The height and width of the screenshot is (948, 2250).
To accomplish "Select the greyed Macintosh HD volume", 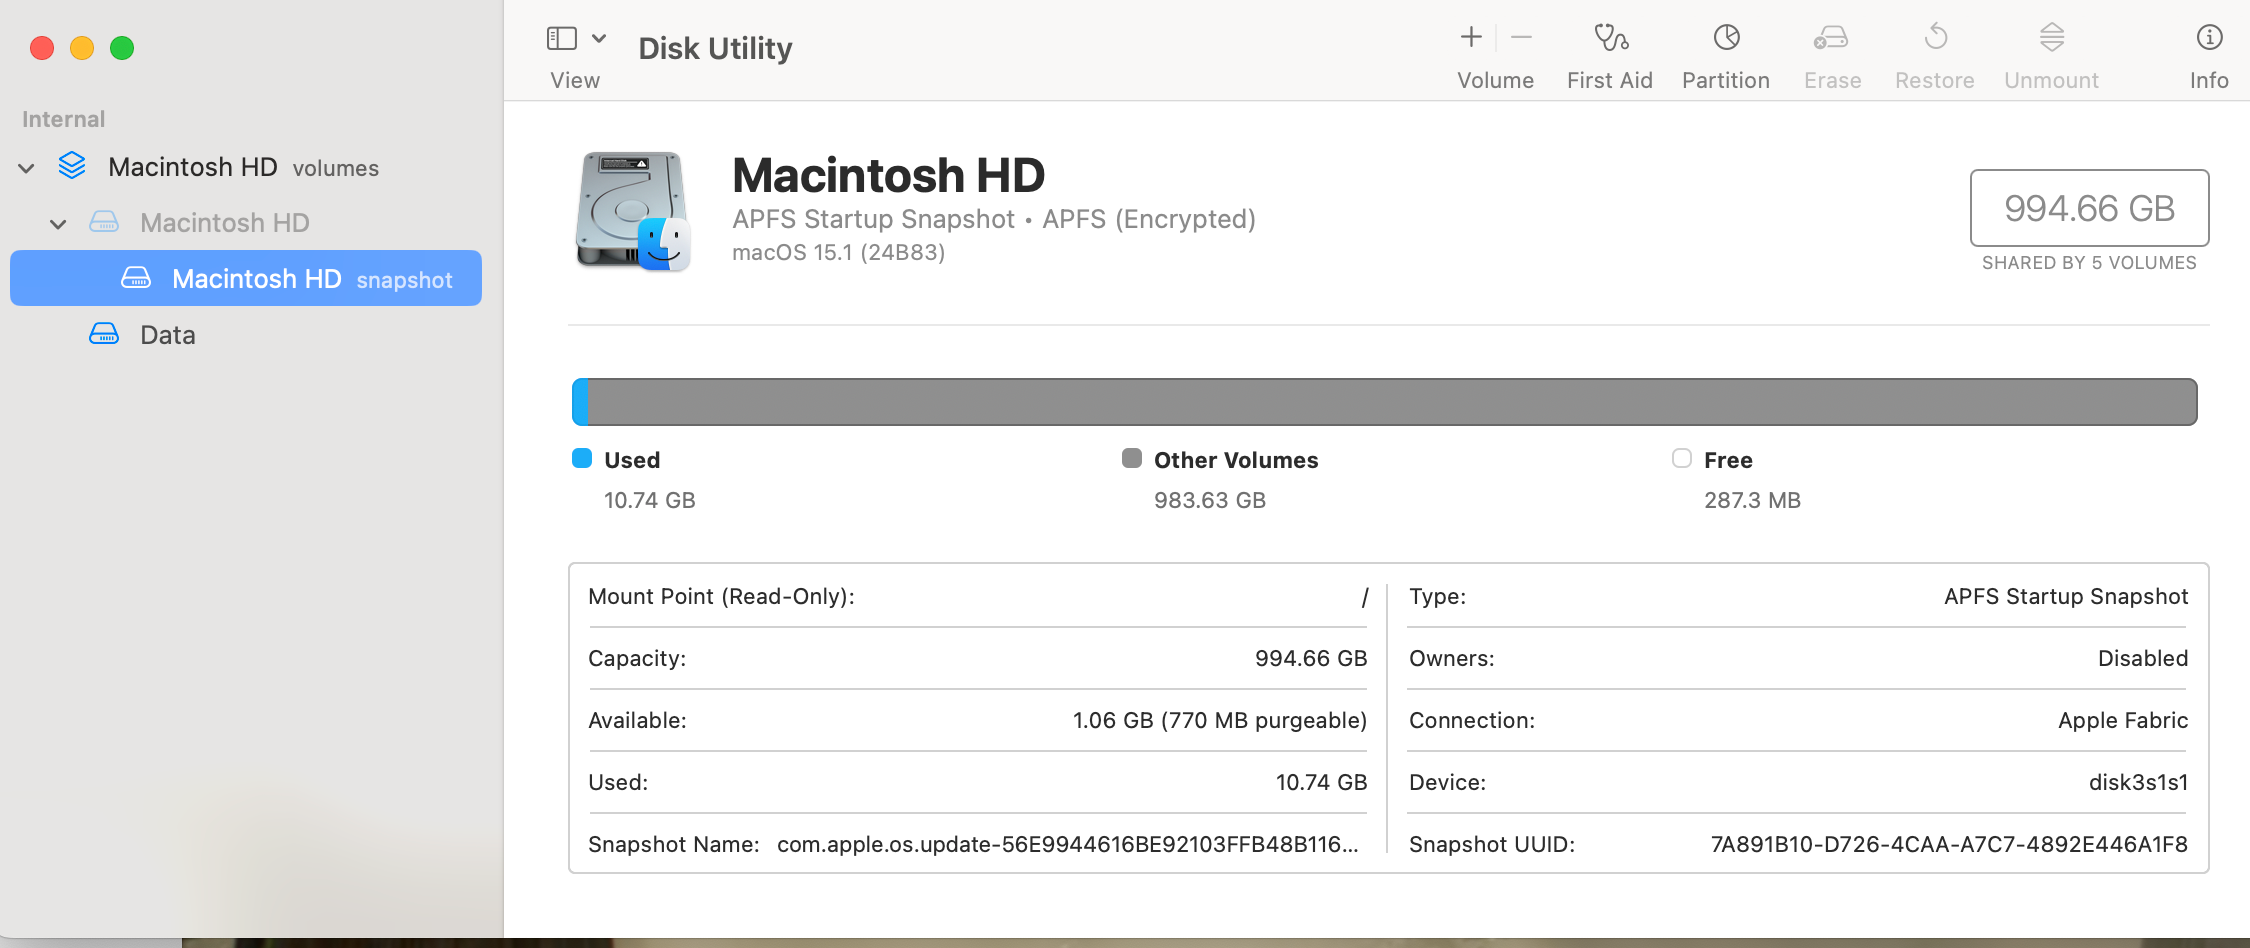I will click(224, 223).
